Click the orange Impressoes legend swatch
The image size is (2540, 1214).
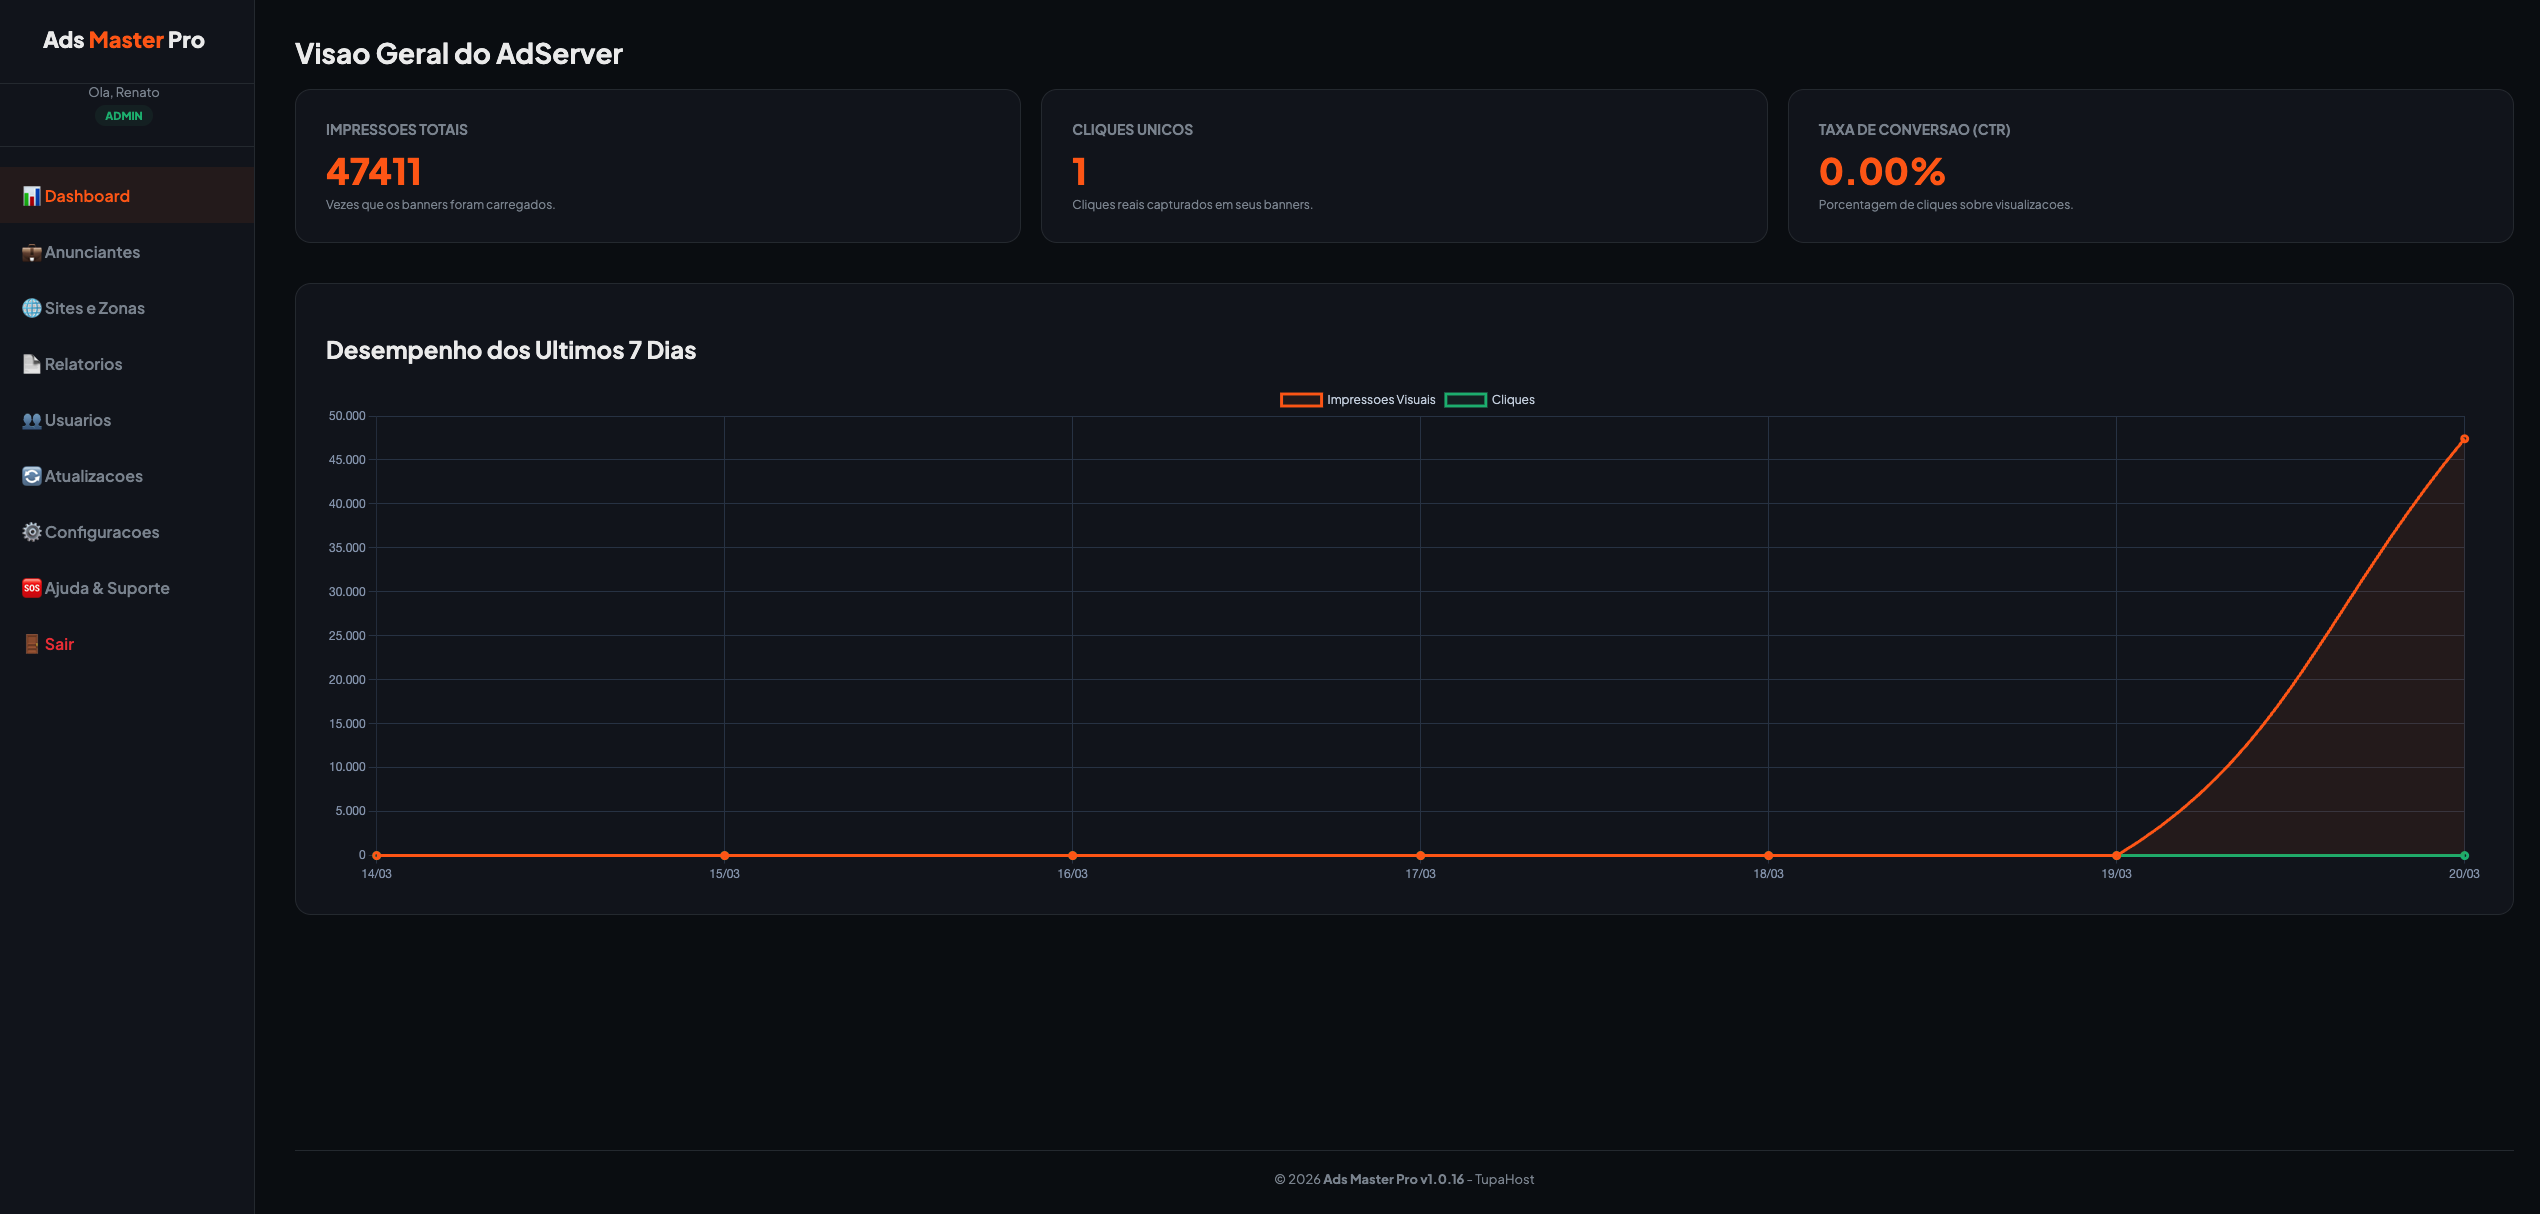tap(1301, 400)
